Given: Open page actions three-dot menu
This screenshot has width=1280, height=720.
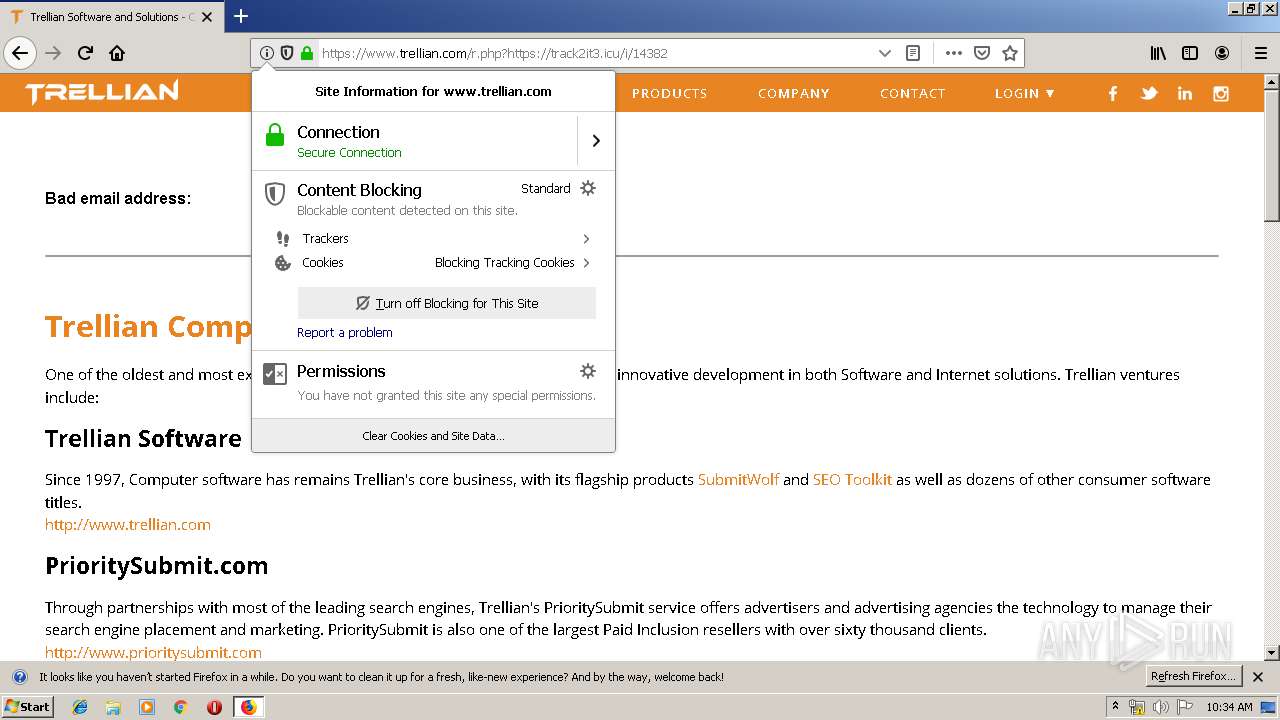Looking at the screenshot, I should [954, 53].
